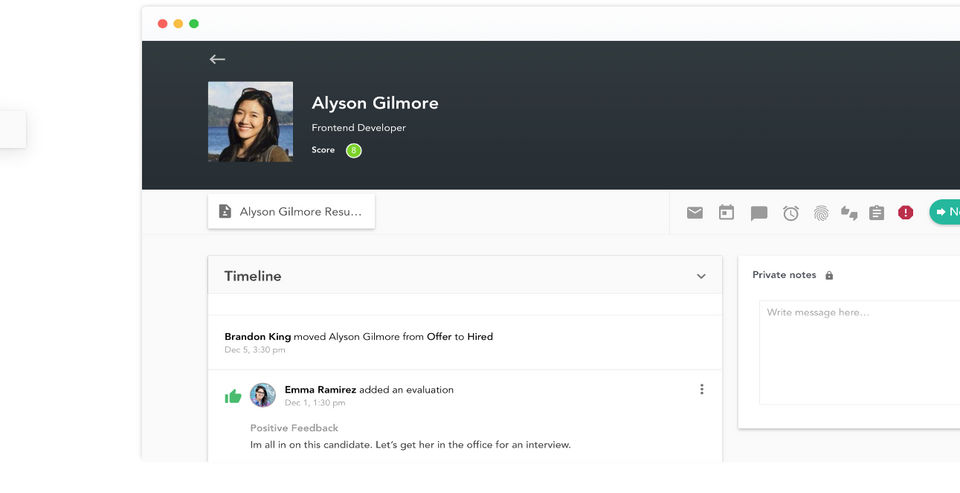Open Emma Ramirez evaluation options menu
The image size is (960, 493).
[x=702, y=390]
